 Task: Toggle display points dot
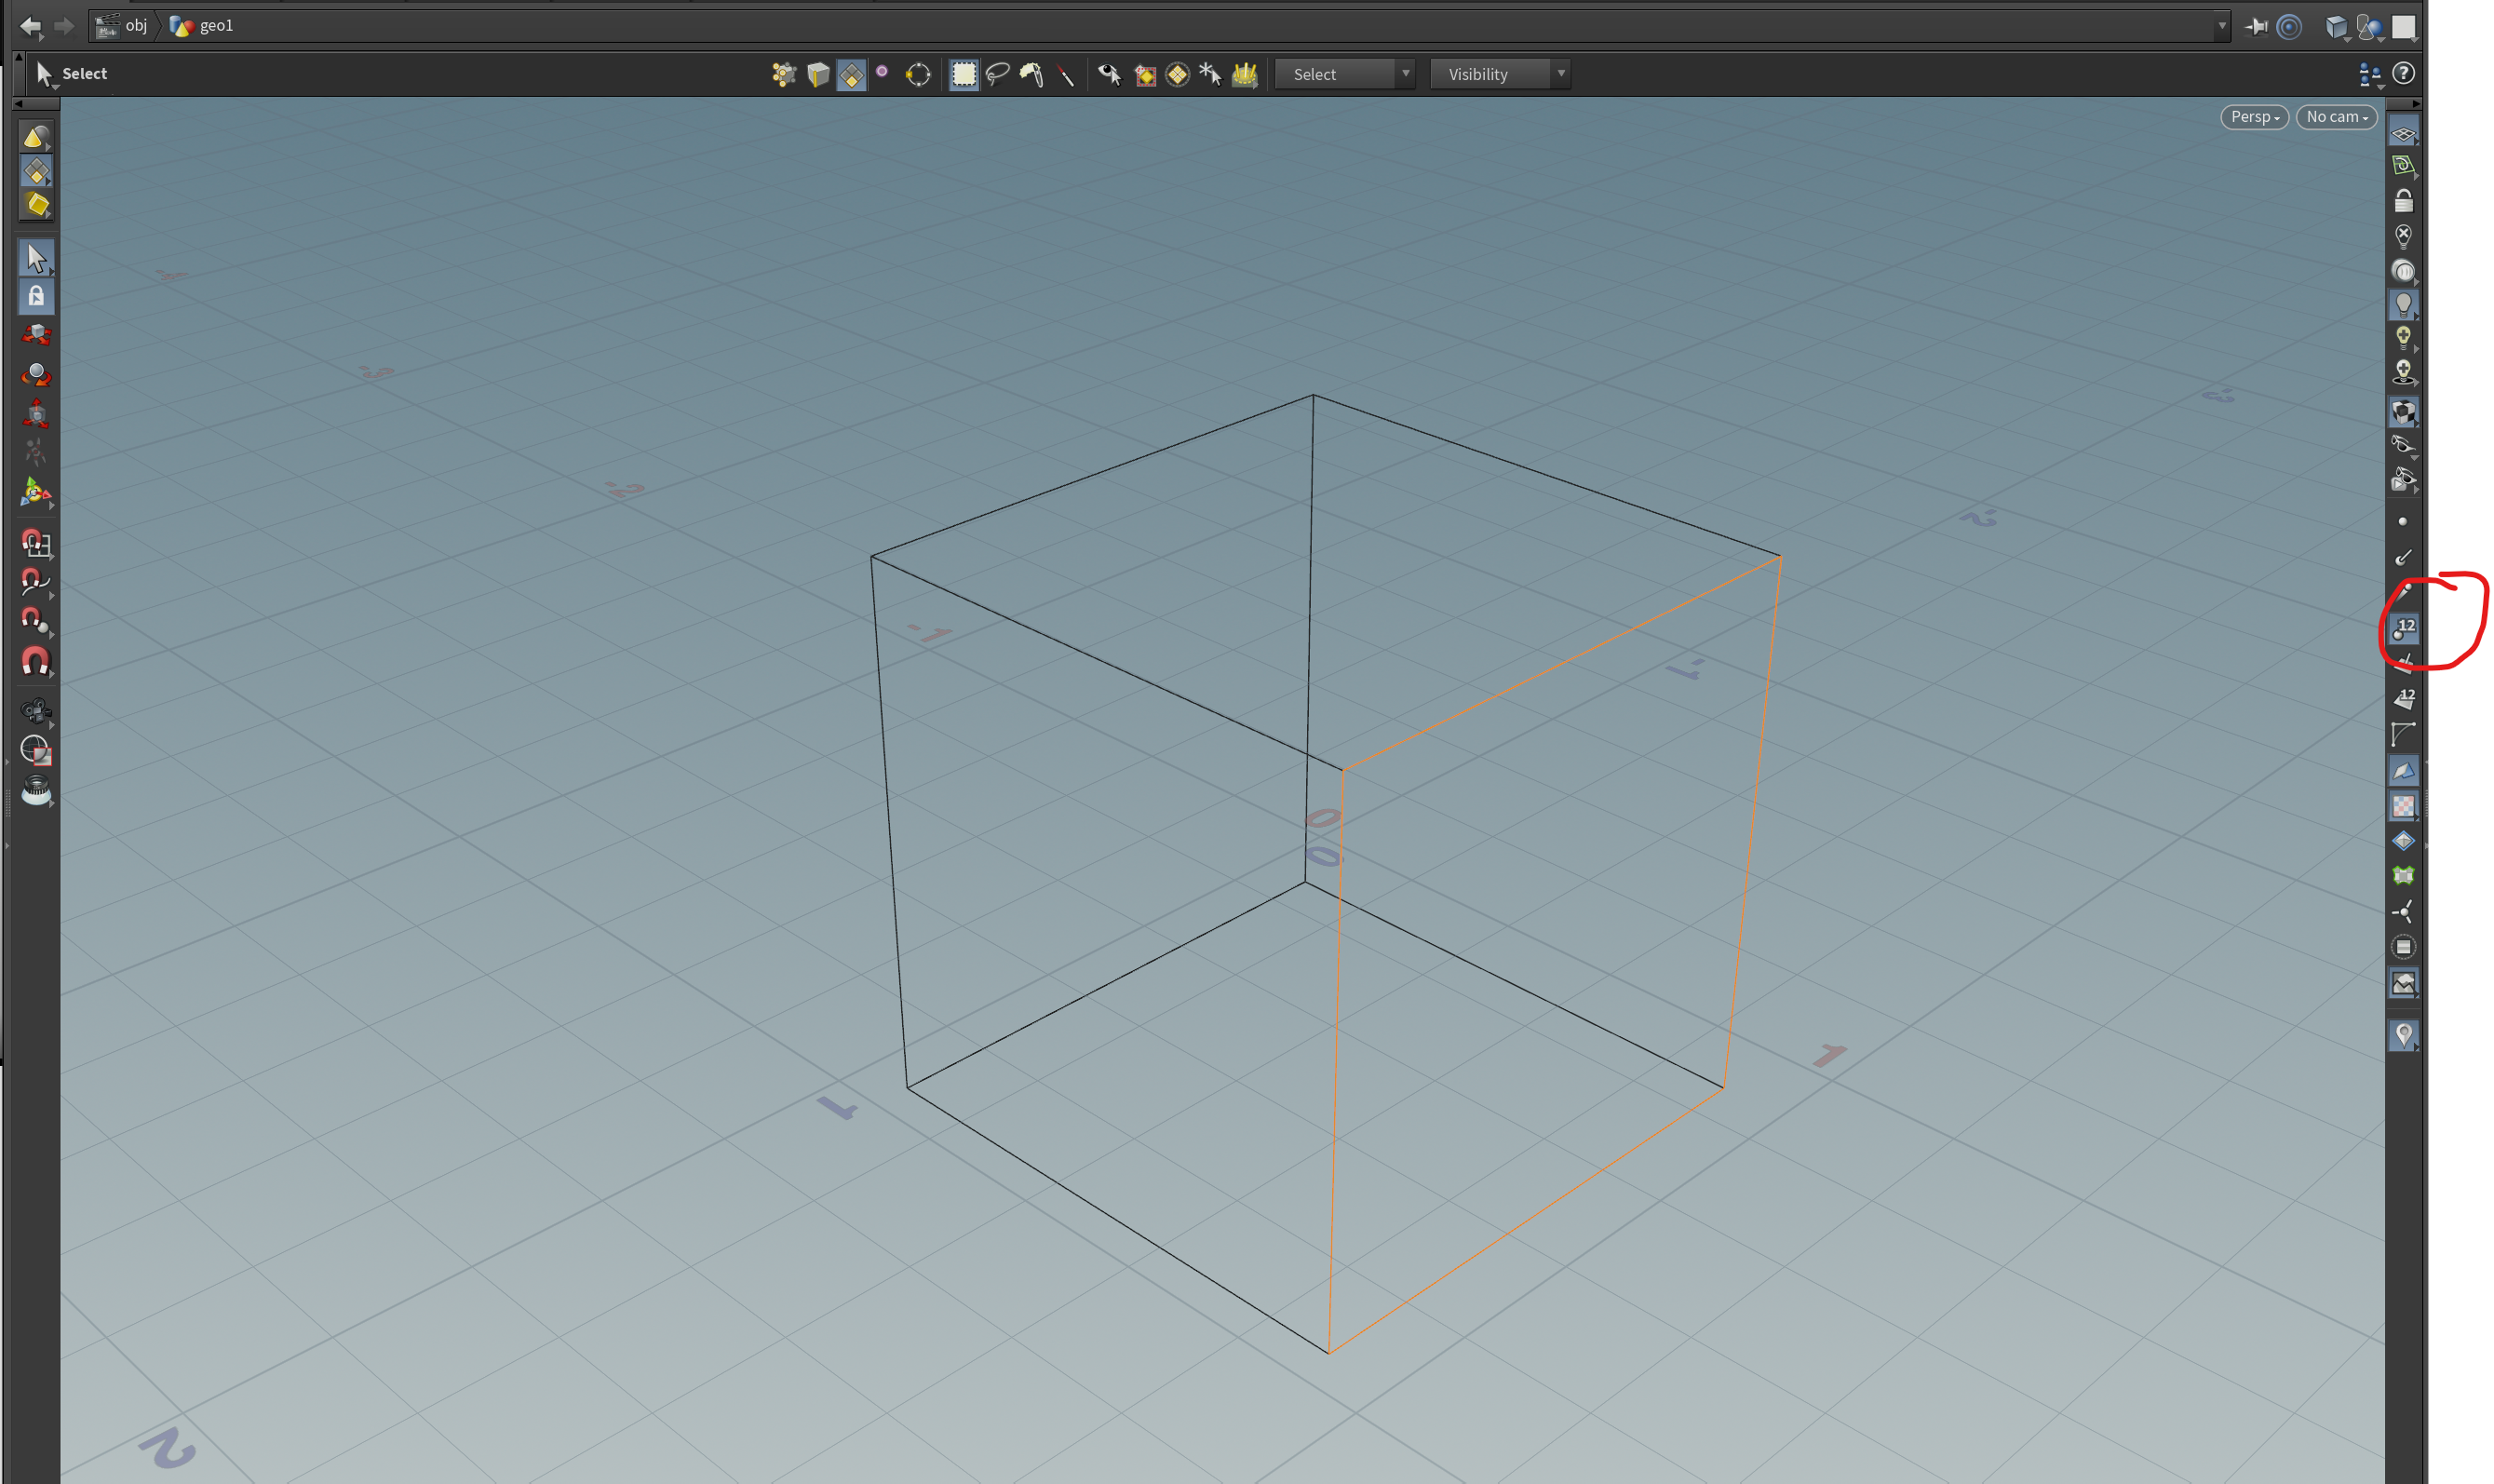pyautogui.click(x=2402, y=522)
